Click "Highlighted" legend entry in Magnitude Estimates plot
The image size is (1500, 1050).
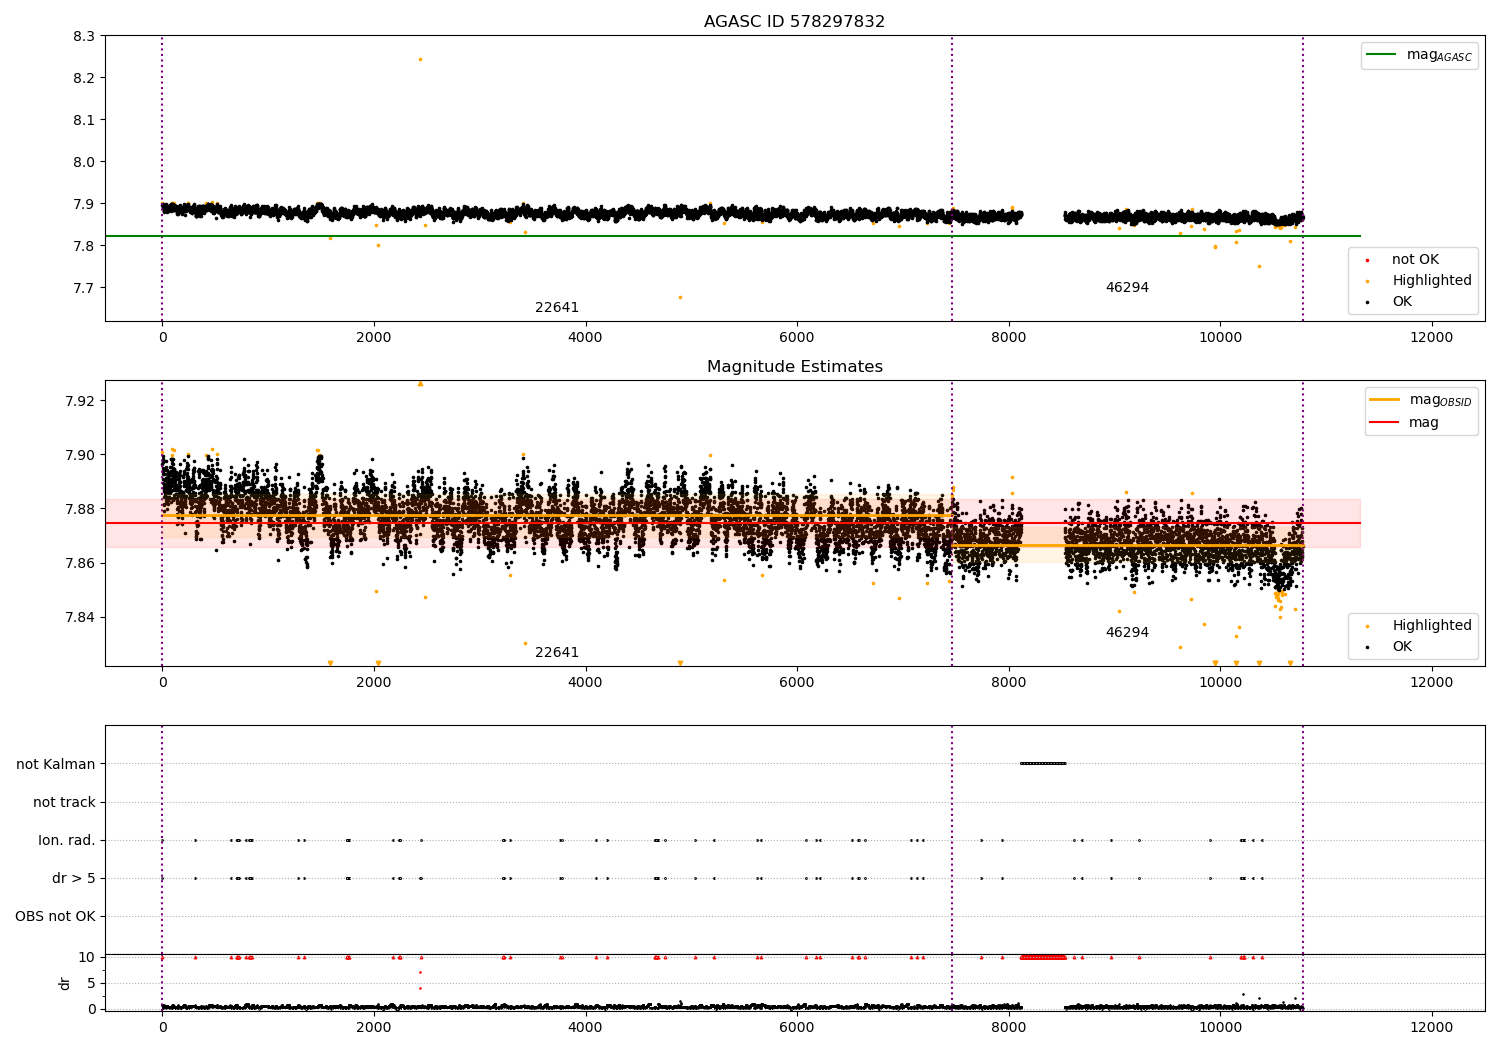coord(1432,625)
